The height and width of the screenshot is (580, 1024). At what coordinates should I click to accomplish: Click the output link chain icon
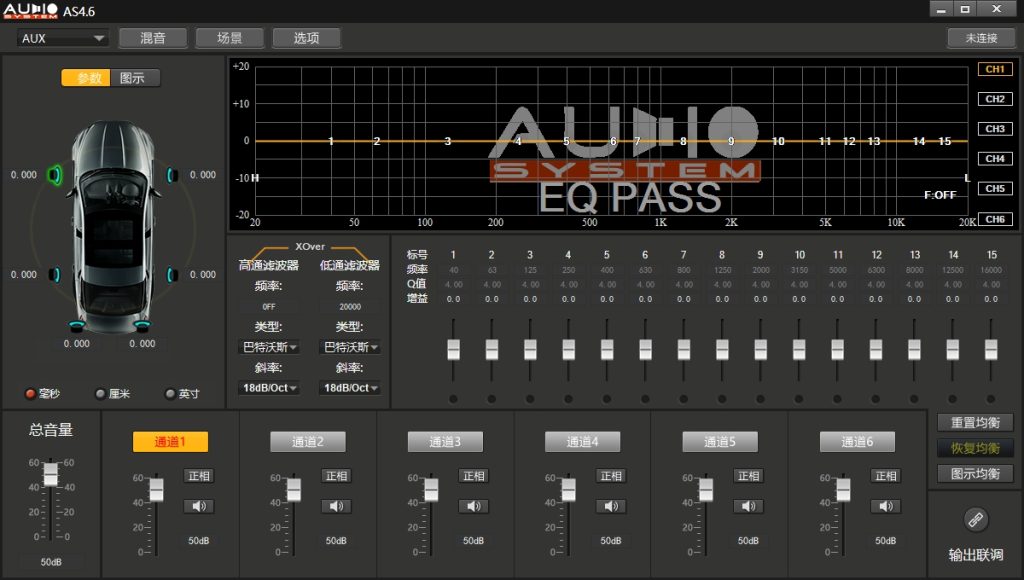[976, 520]
